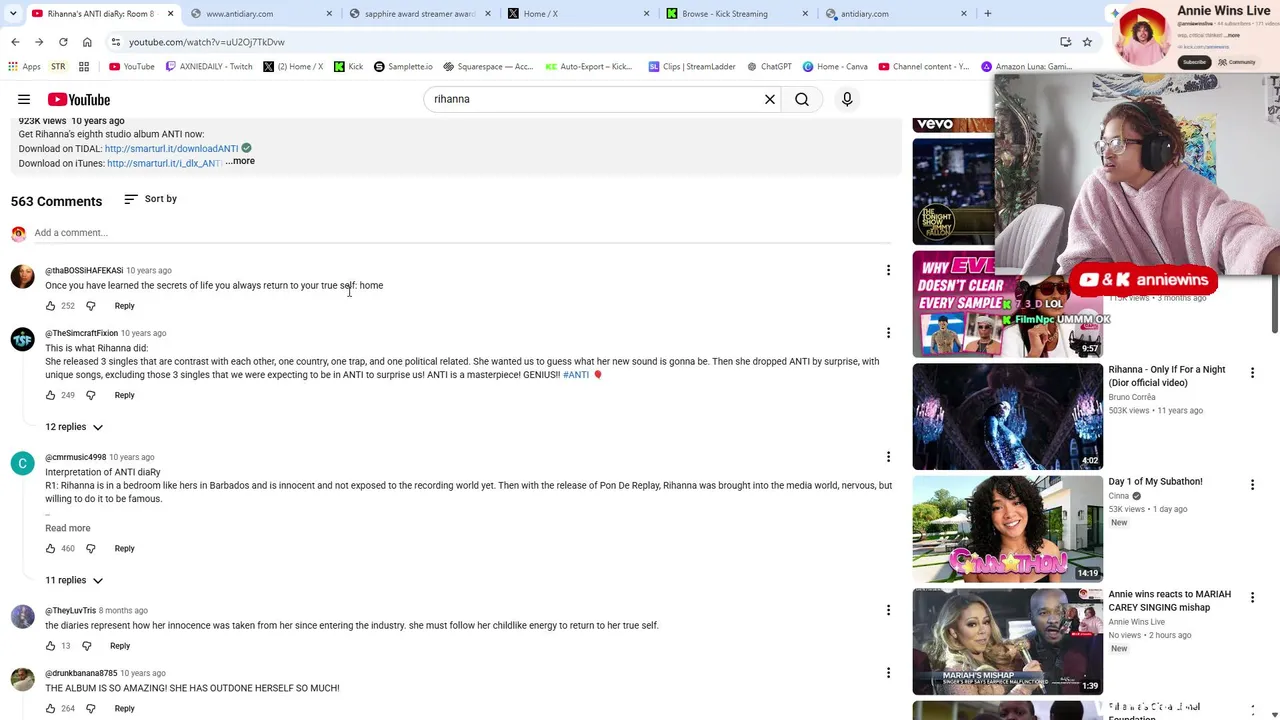
Task: Go to YouTube home via the logo
Action: (78, 99)
